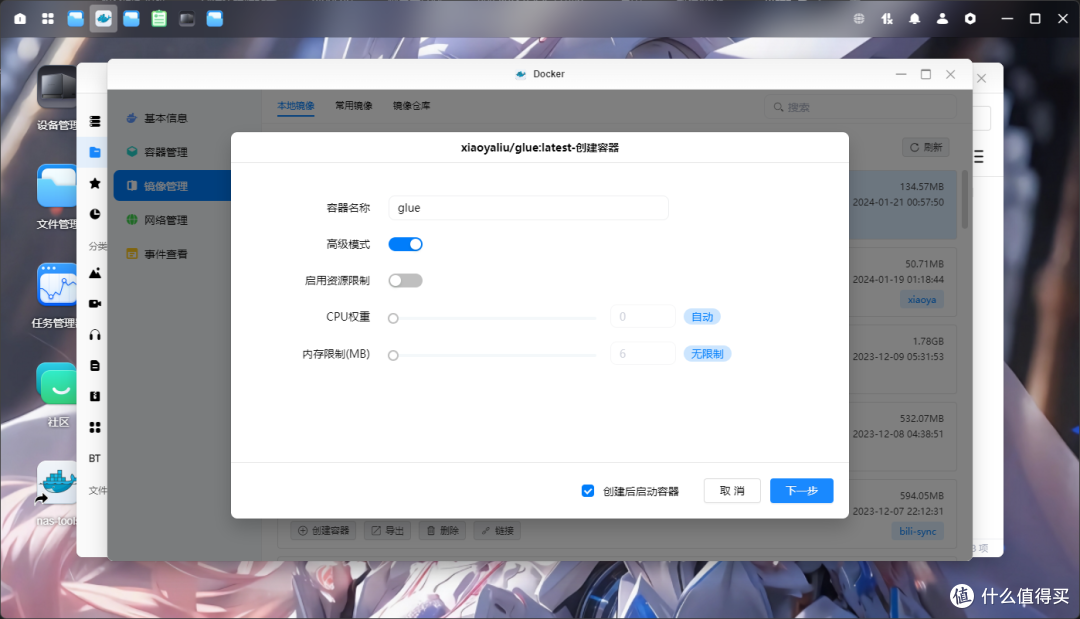Viewport: 1080px width, 619px height.
Task: Click the list view icon in file manager window
Action: pos(979,157)
